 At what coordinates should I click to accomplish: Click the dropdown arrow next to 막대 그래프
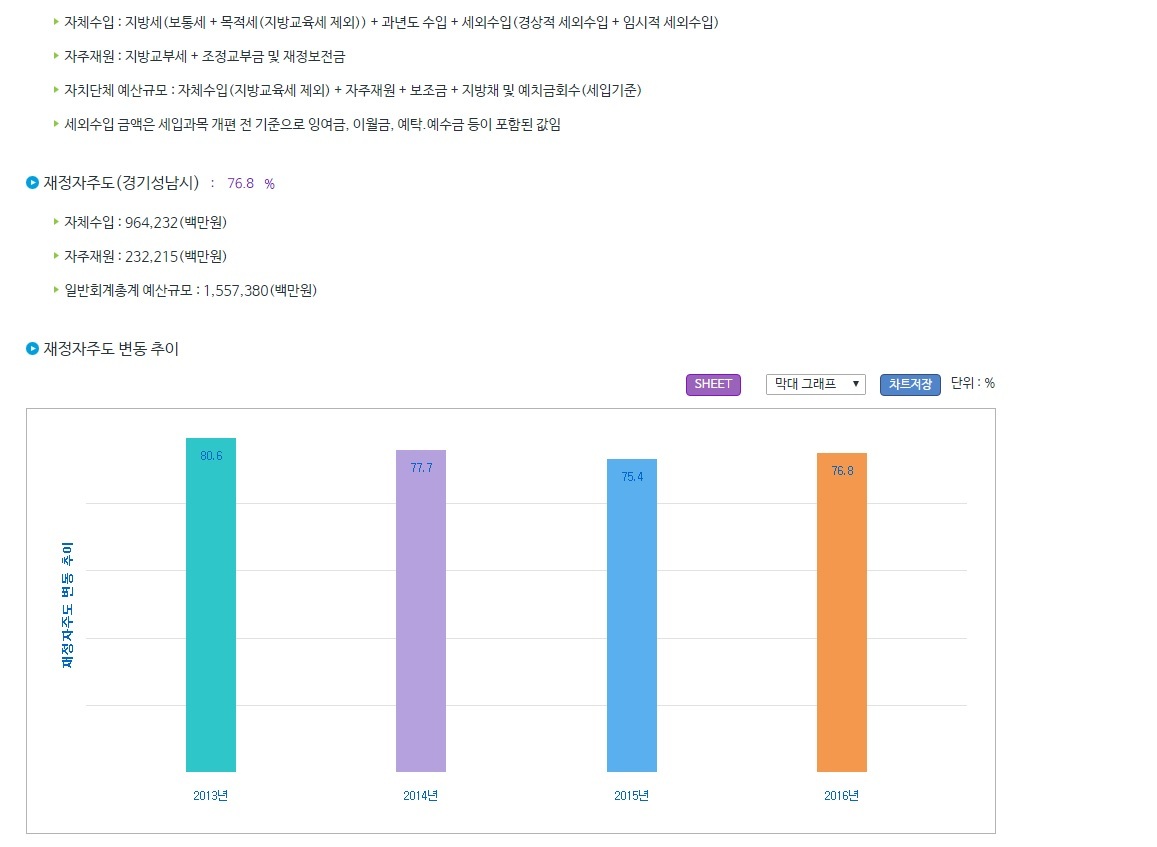click(855, 384)
